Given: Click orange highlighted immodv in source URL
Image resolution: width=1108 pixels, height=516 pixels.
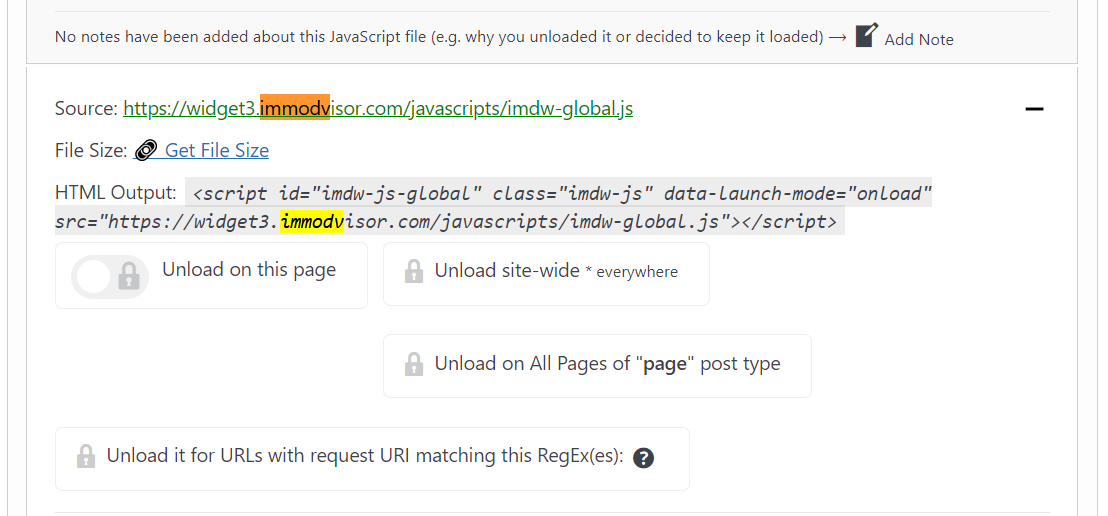Looking at the screenshot, I should [295, 107].
